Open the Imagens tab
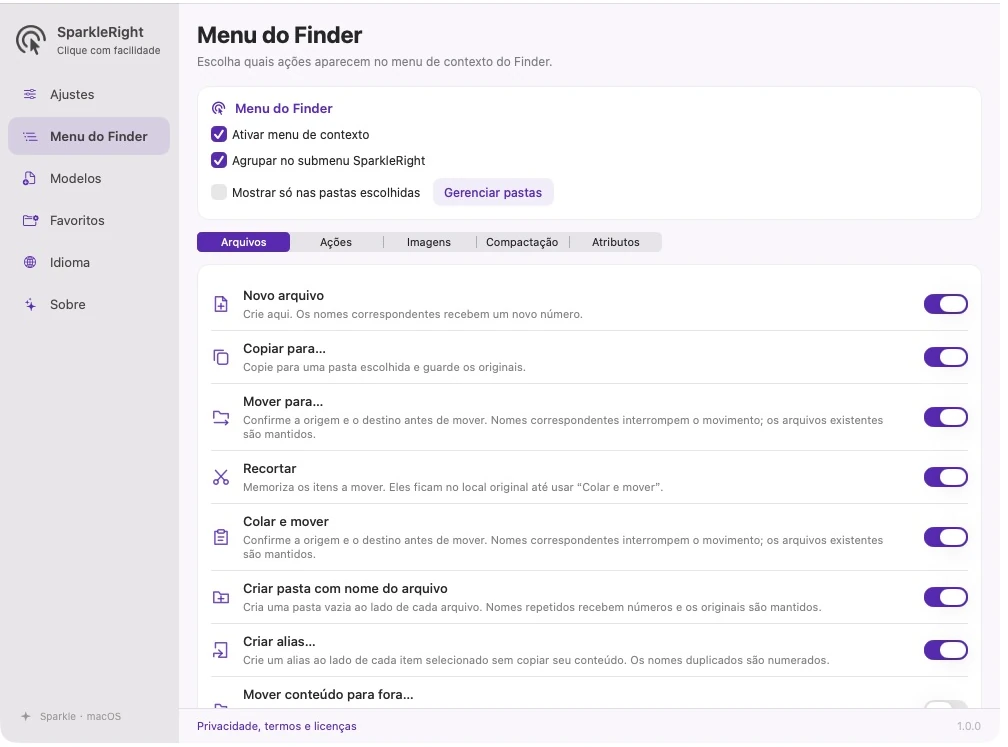1008x747 pixels. click(429, 242)
